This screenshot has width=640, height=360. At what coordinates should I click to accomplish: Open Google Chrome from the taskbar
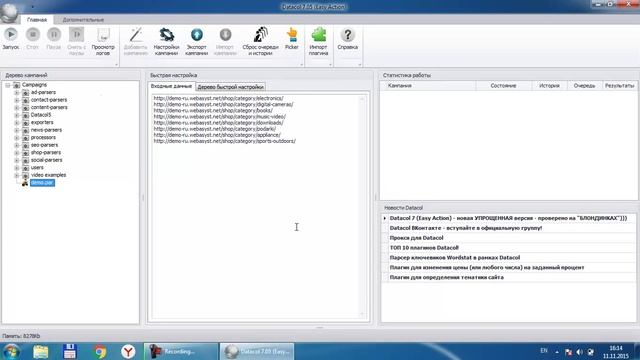99,351
